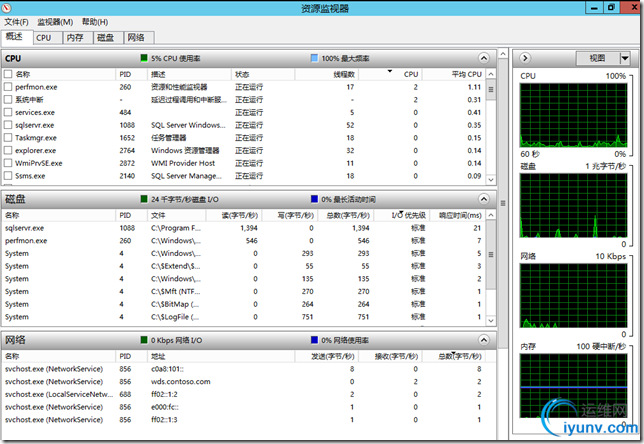This screenshot has width=644, height=444.
Task: Switch to the 网络 tab
Action: click(139, 38)
